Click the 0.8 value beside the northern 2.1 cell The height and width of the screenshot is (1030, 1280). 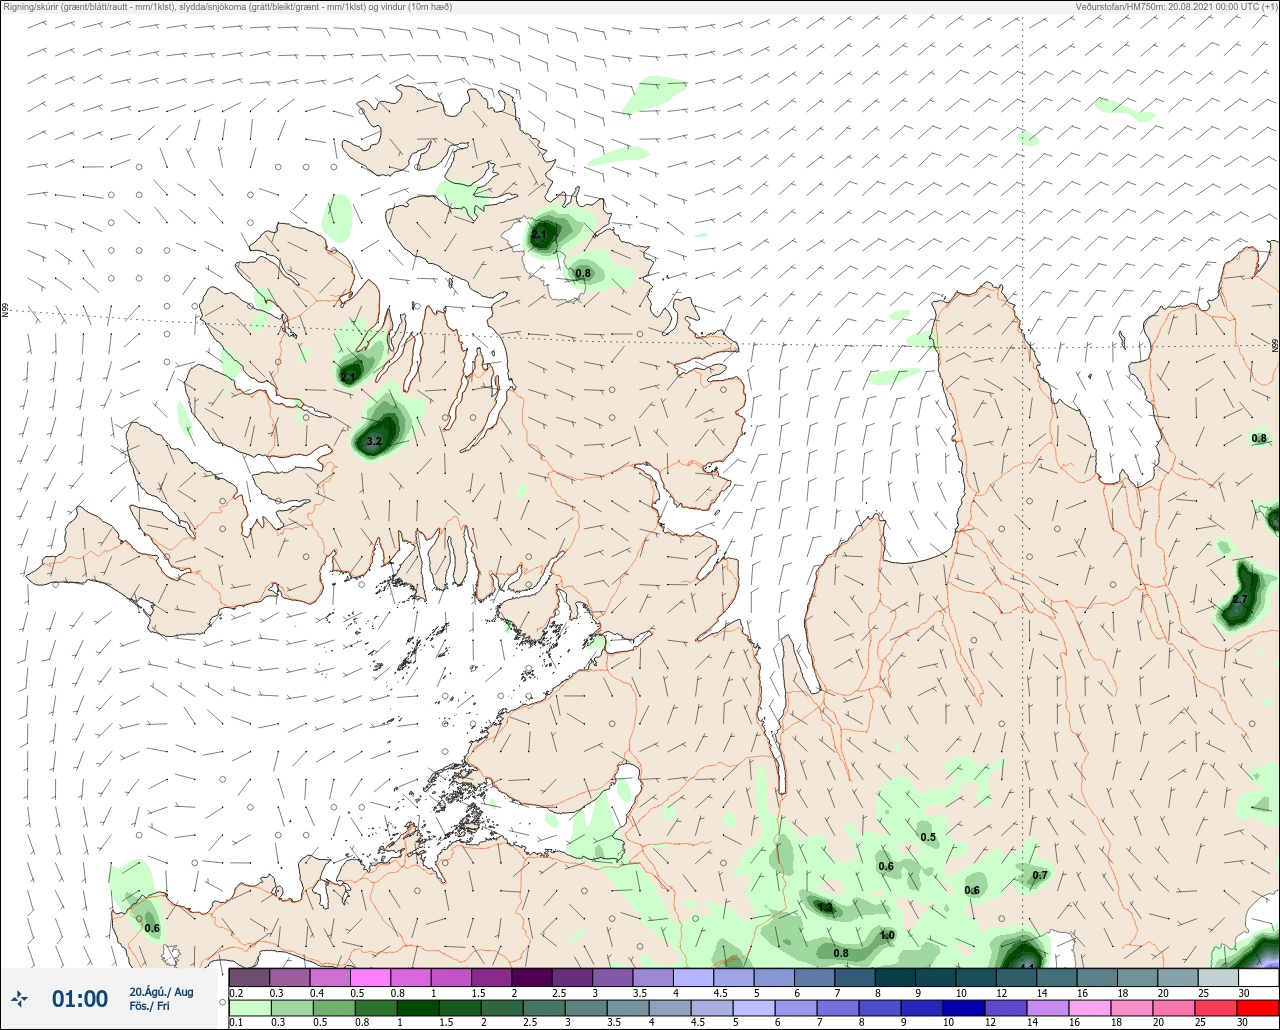tap(583, 273)
